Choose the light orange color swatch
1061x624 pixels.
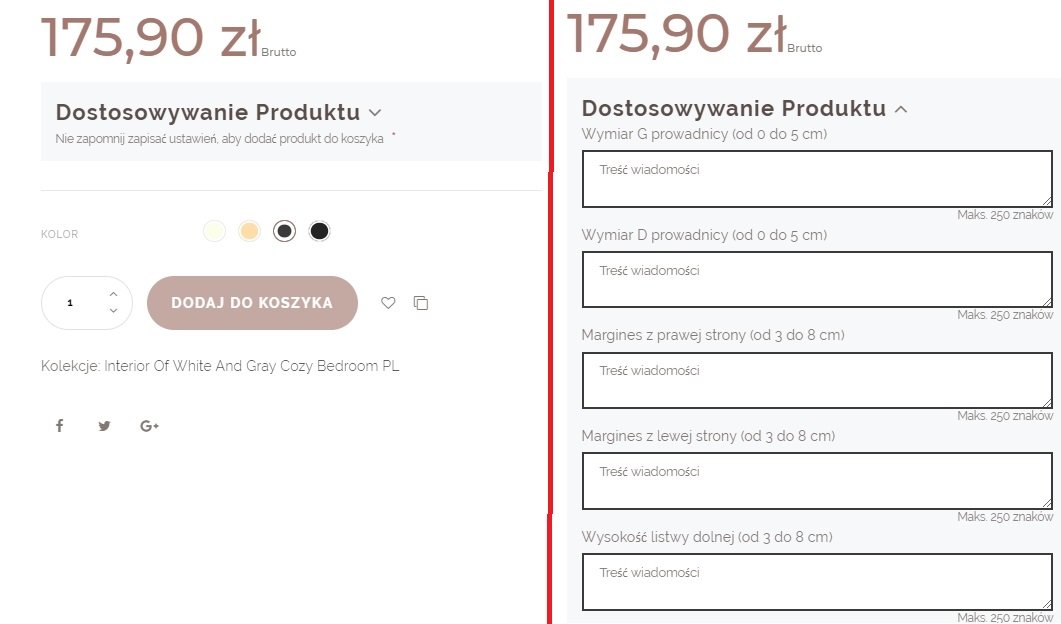coord(250,232)
